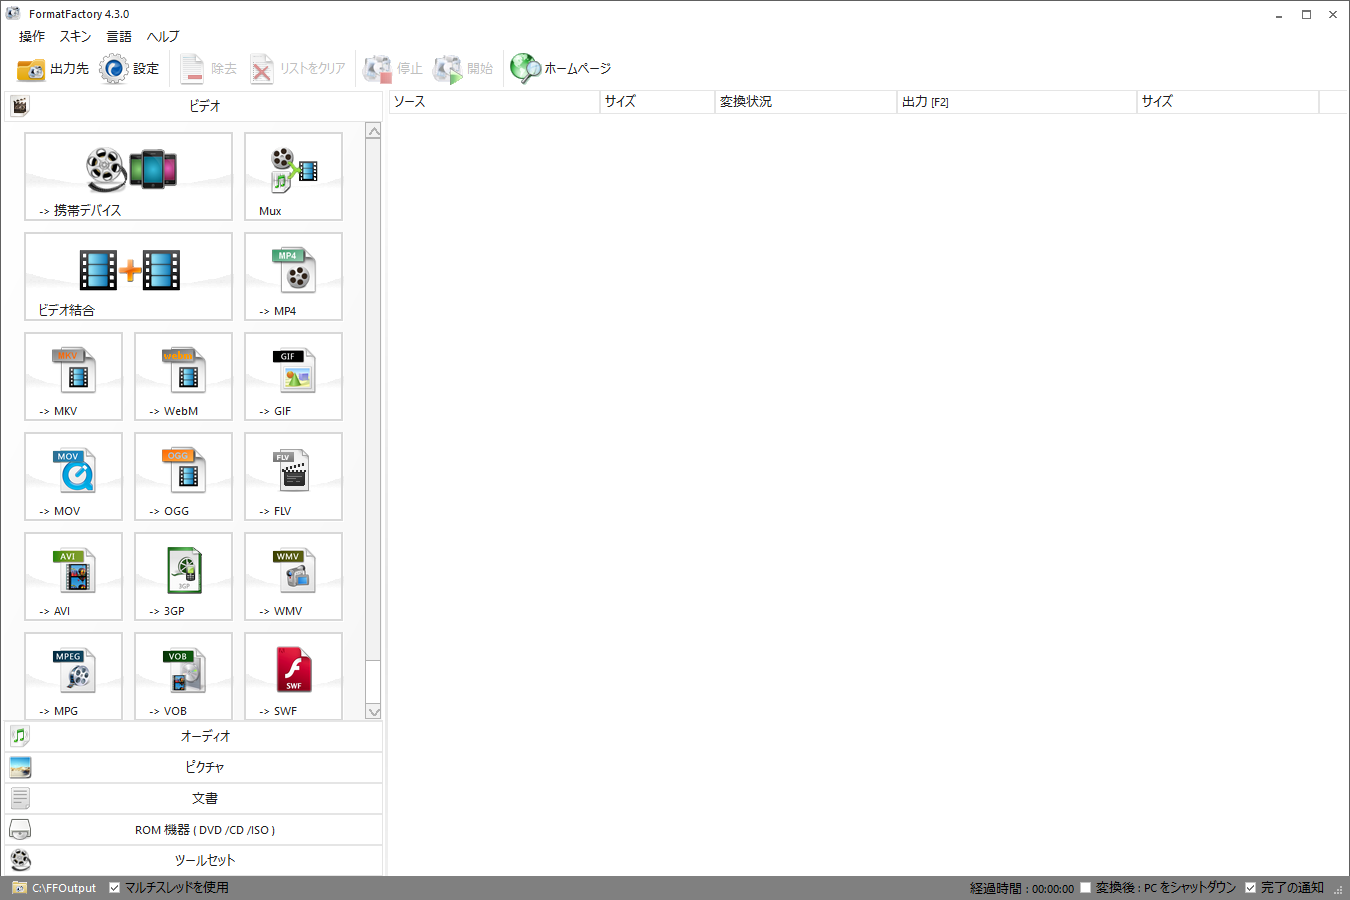Choose the -> FLV conversion tile
The width and height of the screenshot is (1350, 900).
coord(293,476)
